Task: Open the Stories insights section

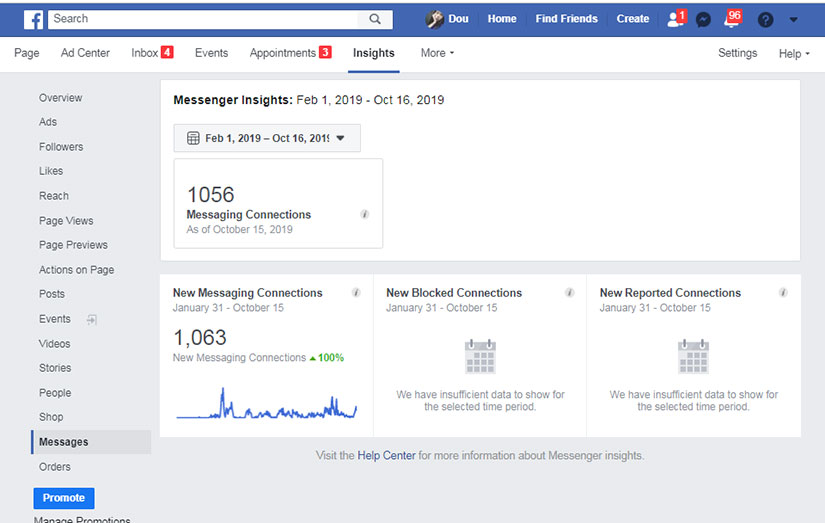Action: point(55,368)
